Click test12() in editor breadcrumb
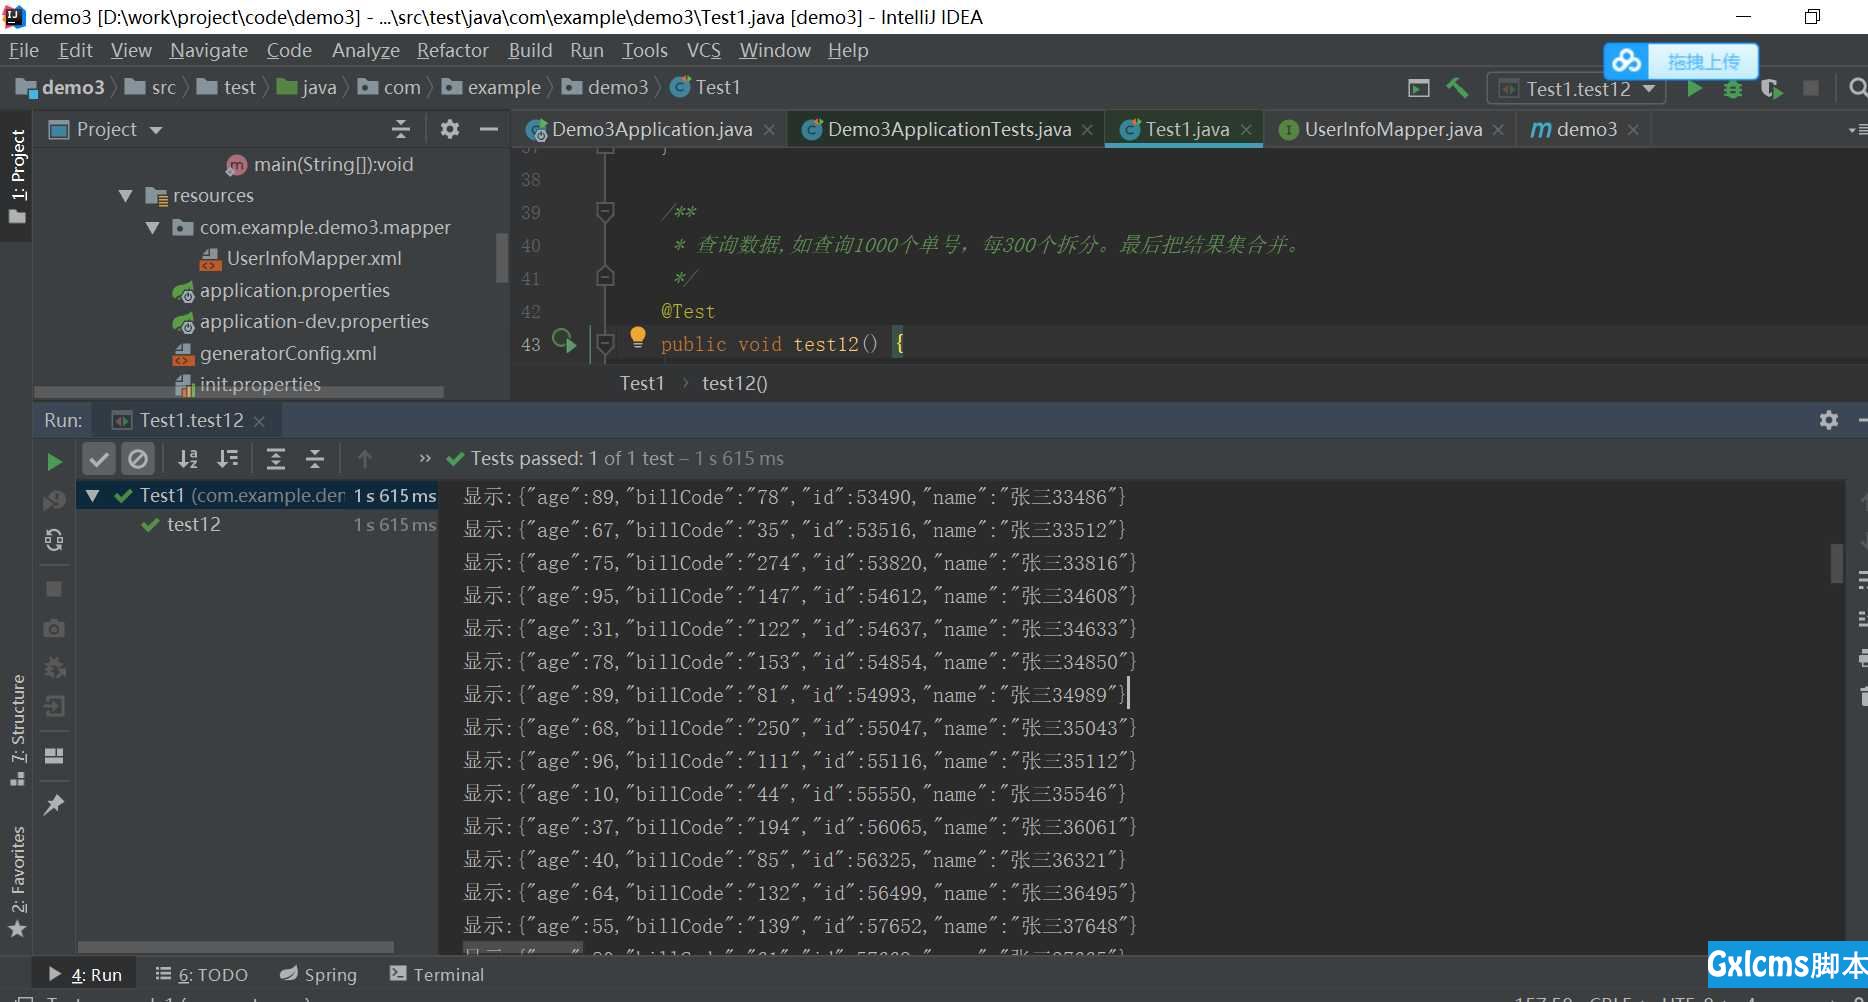Image resolution: width=1868 pixels, height=1002 pixels. pyautogui.click(x=734, y=383)
